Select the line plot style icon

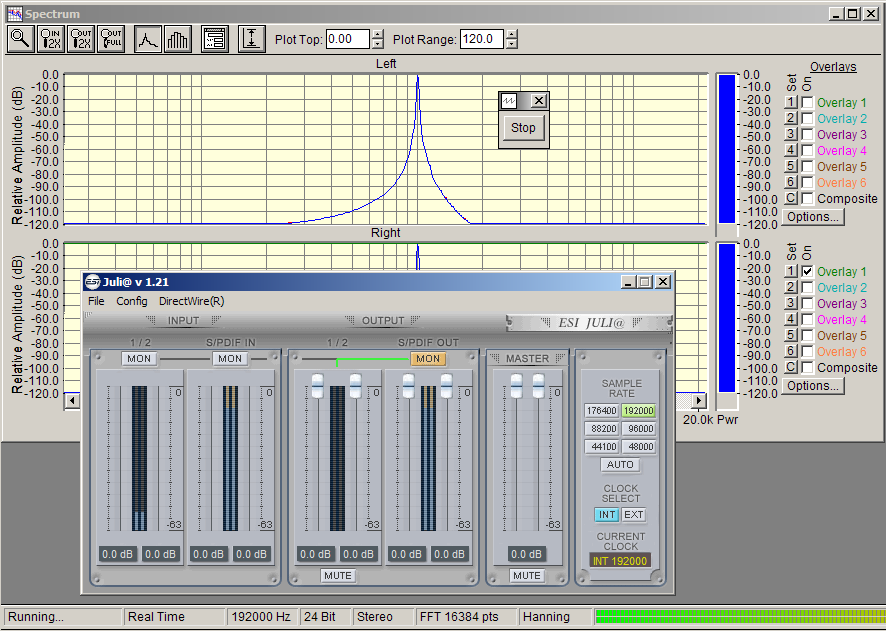148,39
